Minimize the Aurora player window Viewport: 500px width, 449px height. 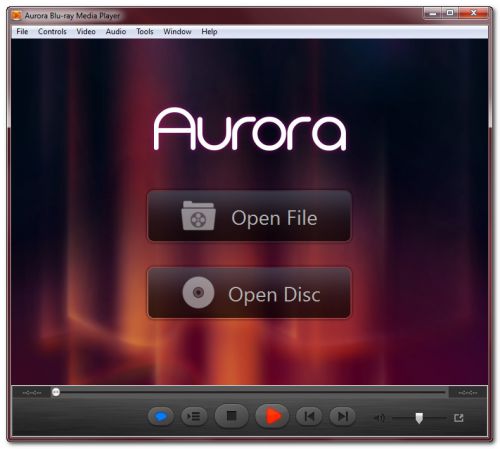tap(433, 13)
